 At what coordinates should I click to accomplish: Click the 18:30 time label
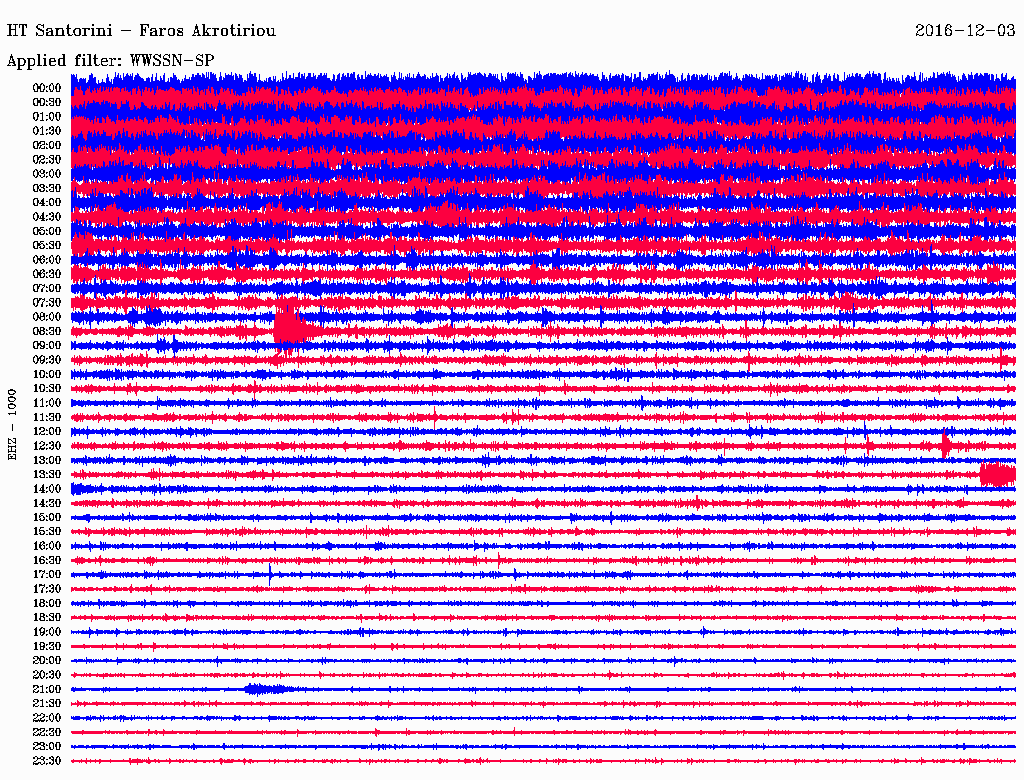click(47, 618)
